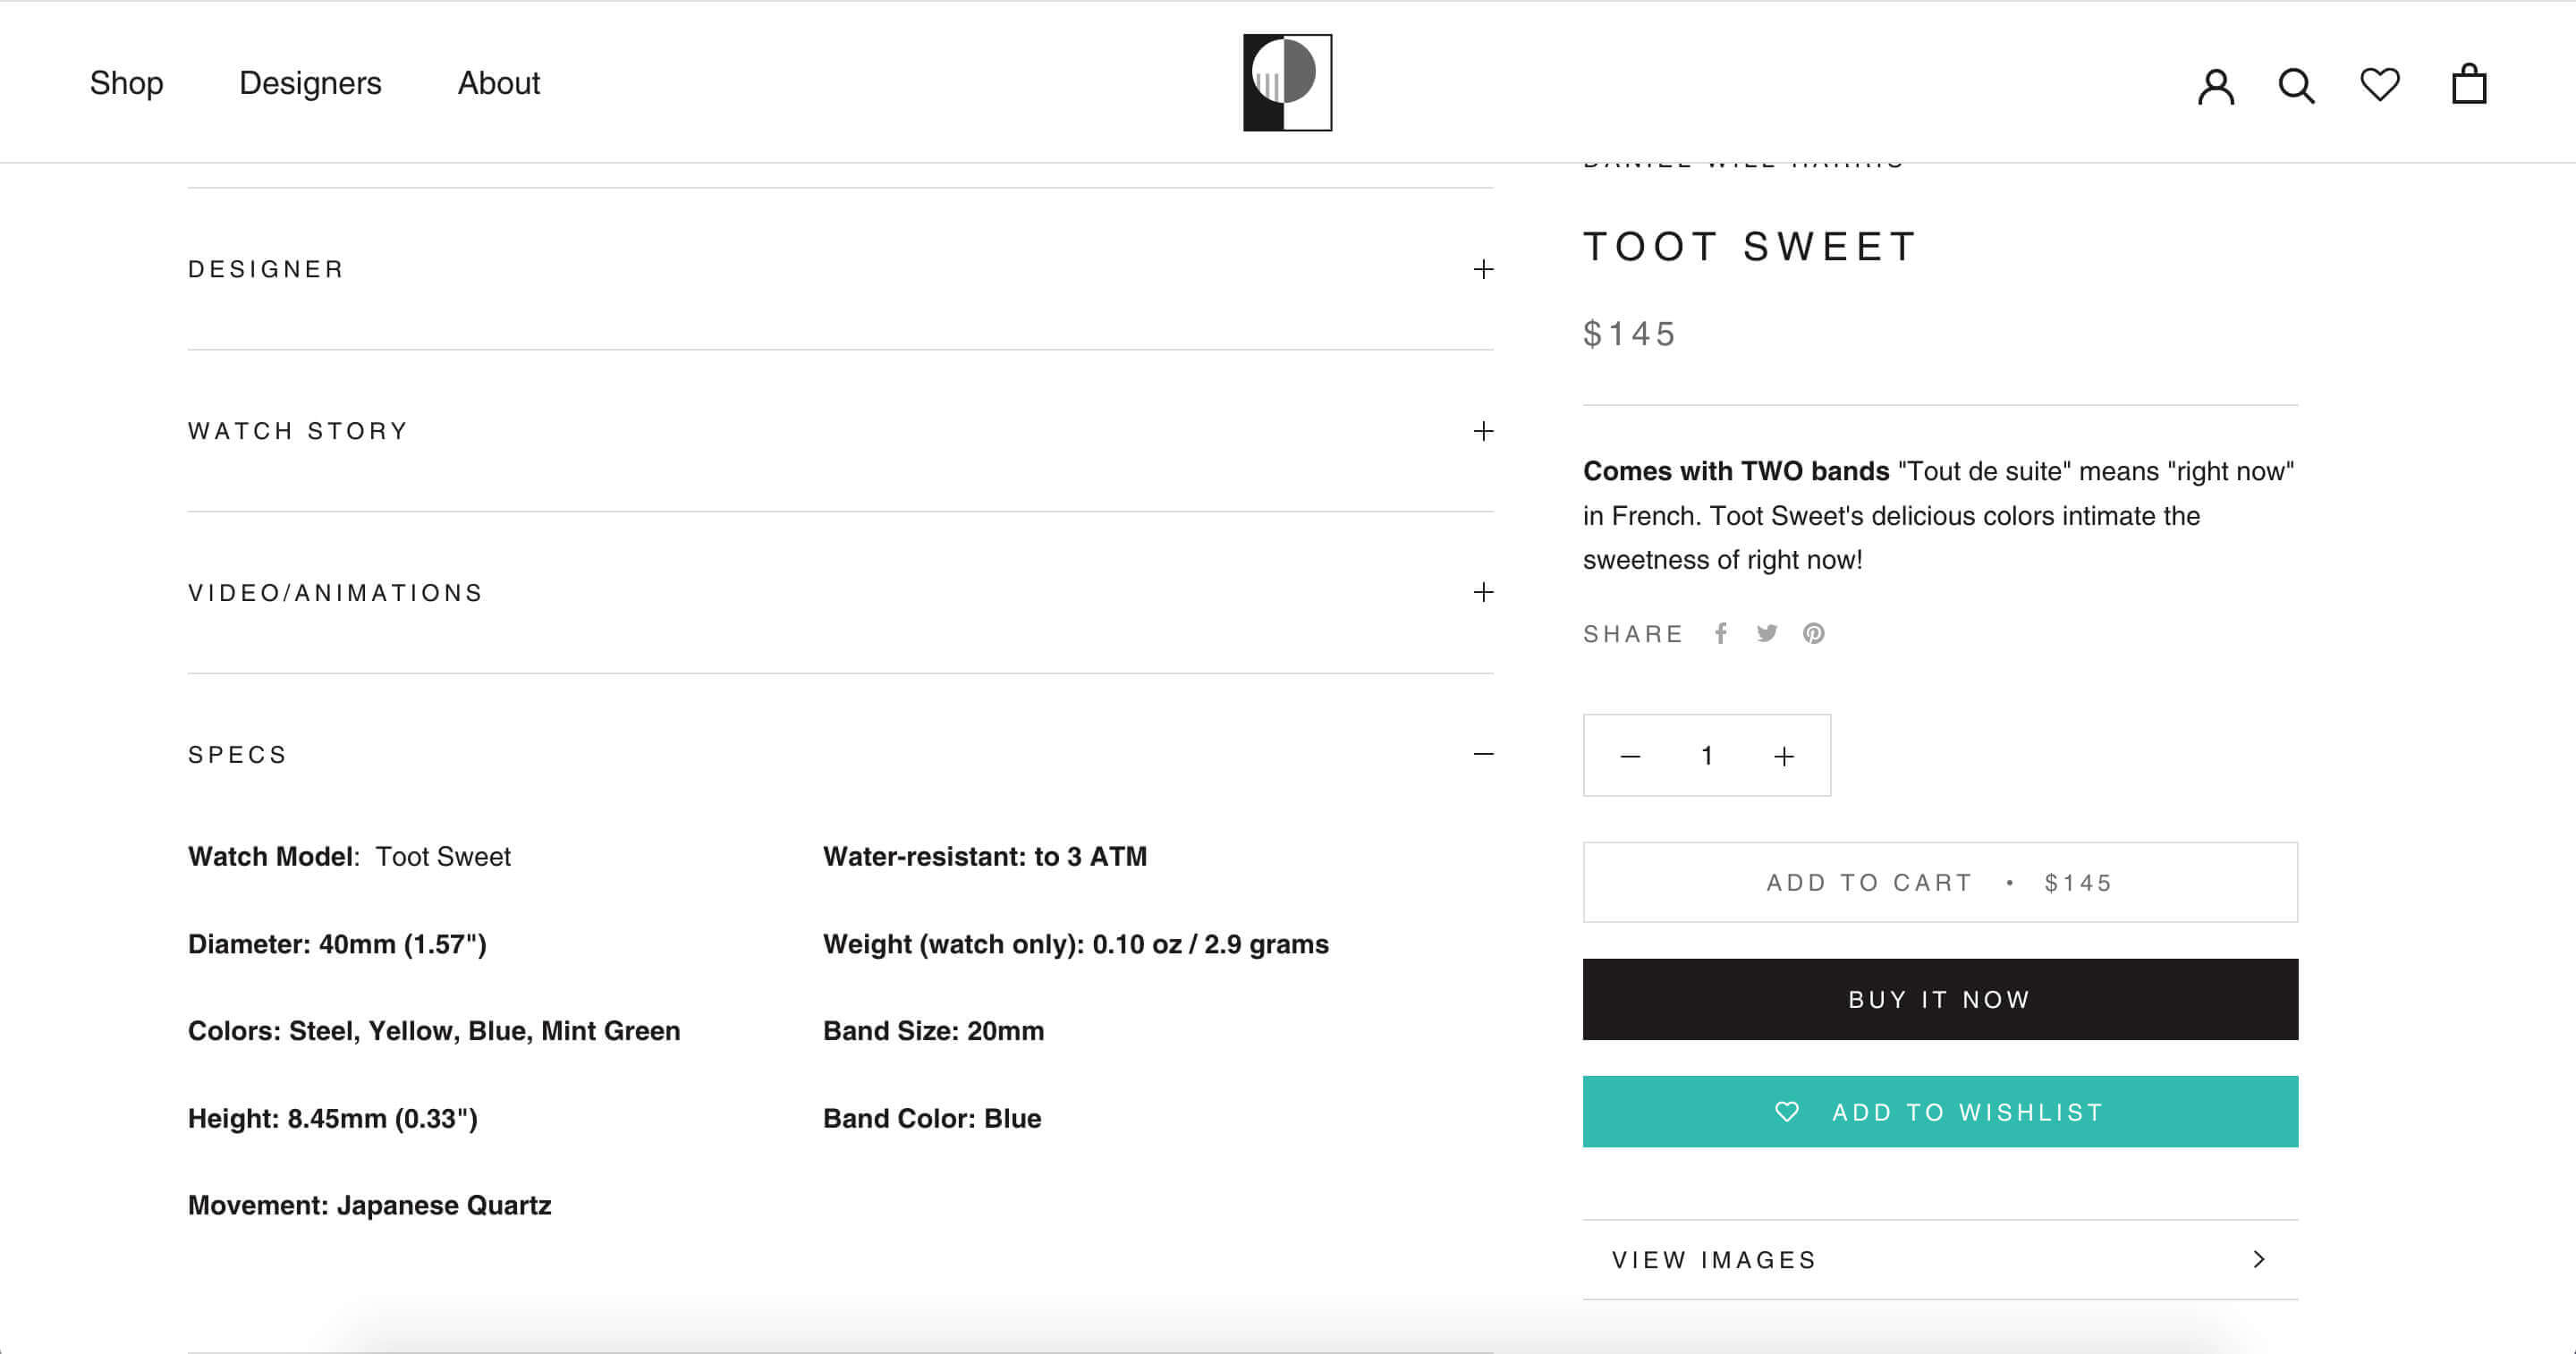Expand the Watch Story section

1483,431
